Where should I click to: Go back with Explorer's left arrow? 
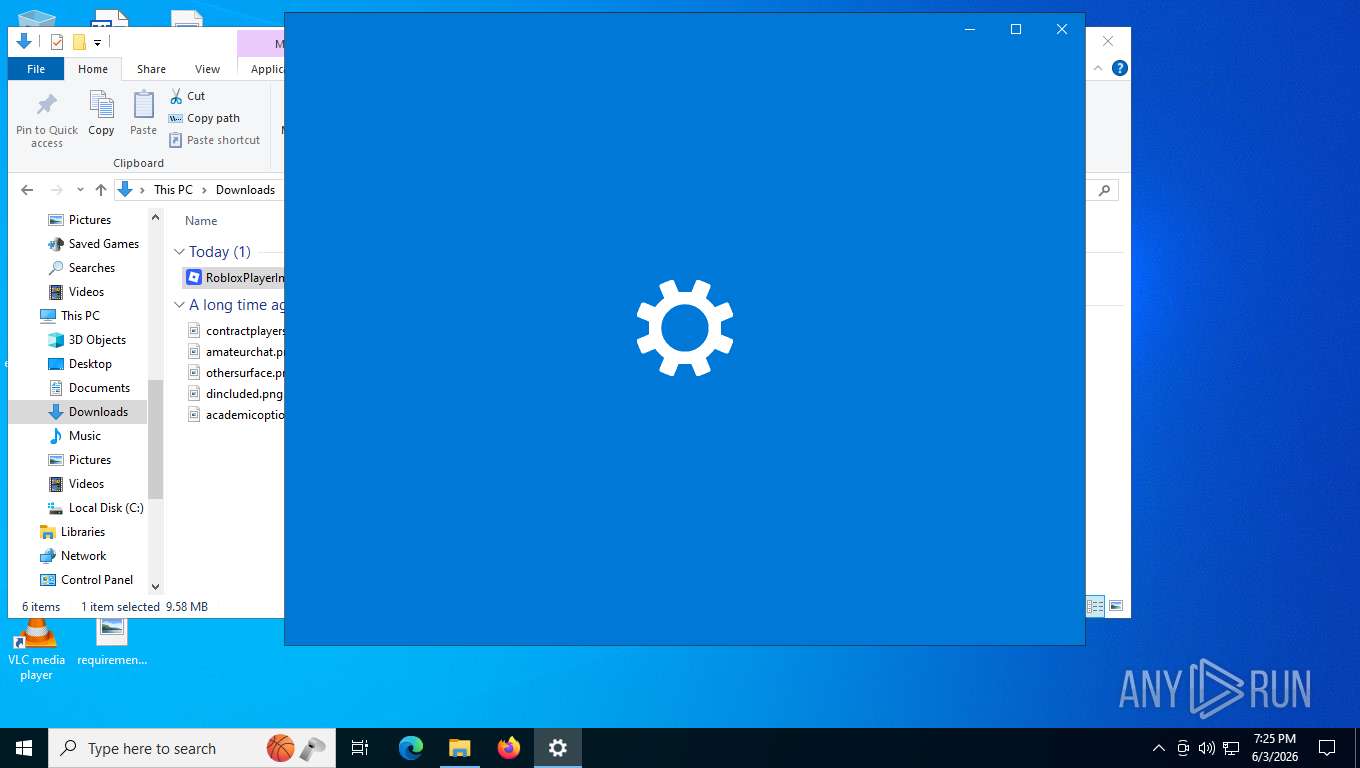[27, 190]
